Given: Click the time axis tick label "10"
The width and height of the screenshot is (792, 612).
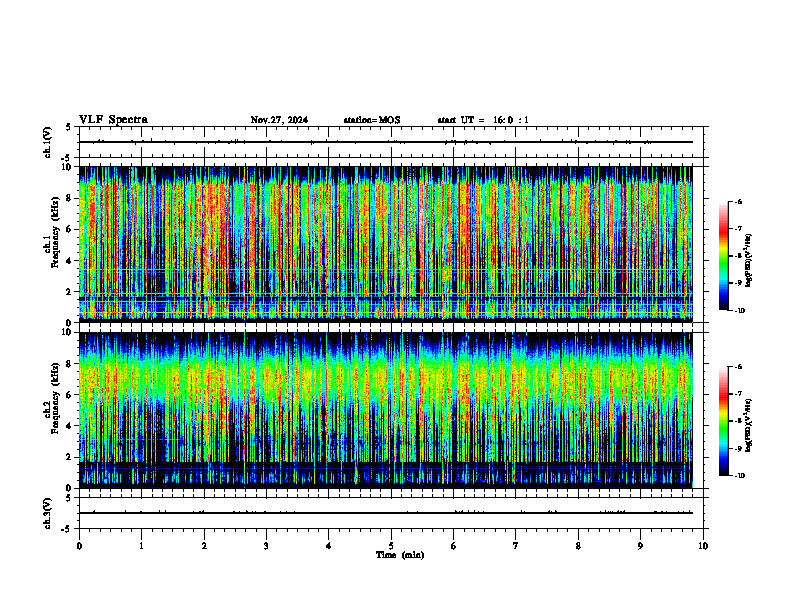Looking at the screenshot, I should click(x=703, y=546).
